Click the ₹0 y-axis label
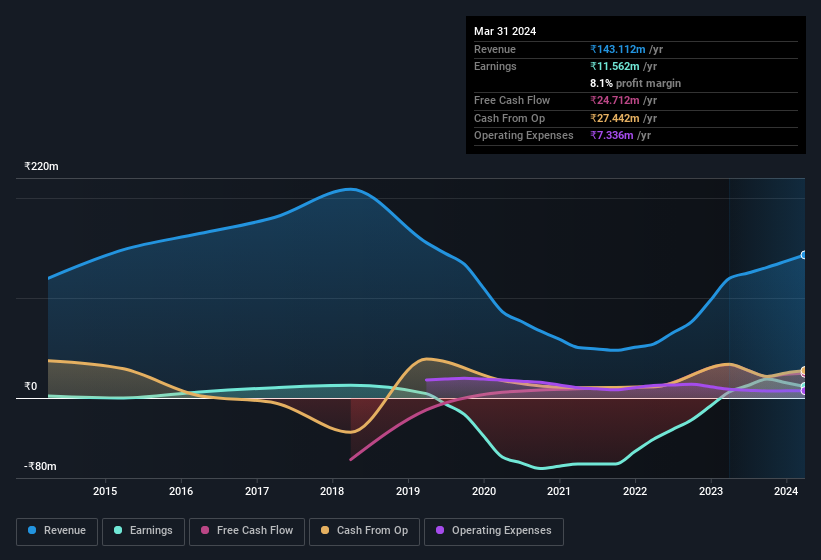The height and width of the screenshot is (560, 821). (x=30, y=386)
